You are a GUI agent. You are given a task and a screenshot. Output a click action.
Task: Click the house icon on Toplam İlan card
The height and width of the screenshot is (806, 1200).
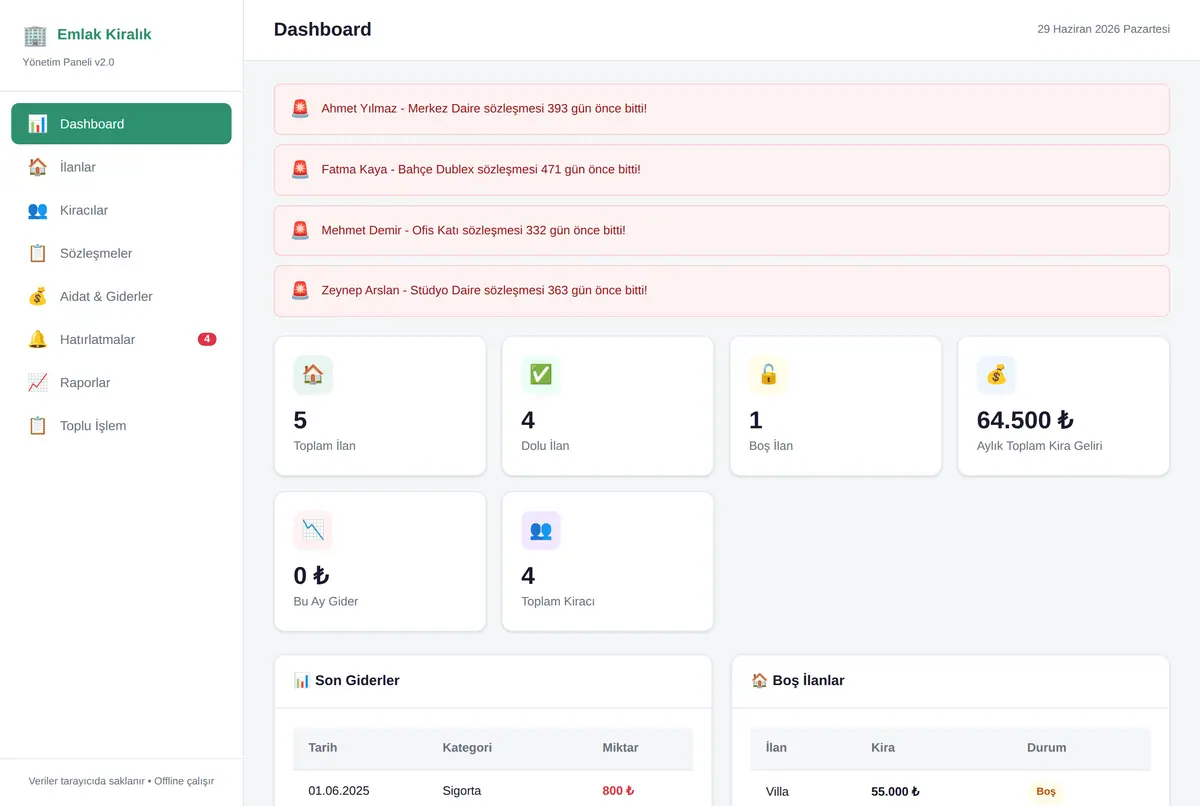coord(313,375)
